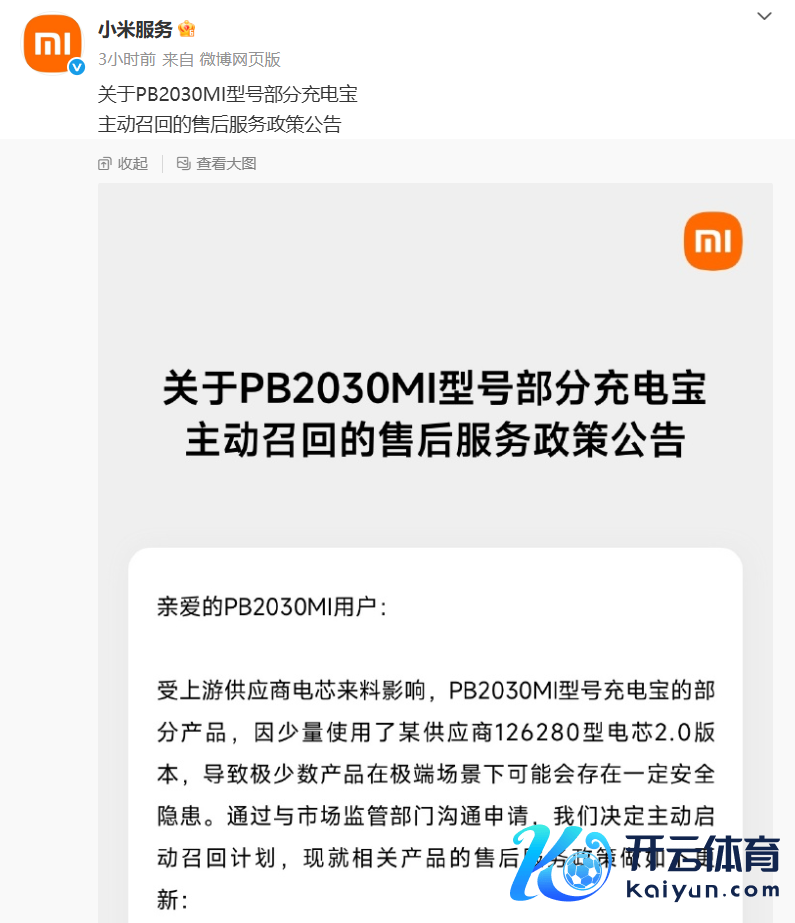
Task: Click the 查看大图 picture icon
Action: pos(184,164)
